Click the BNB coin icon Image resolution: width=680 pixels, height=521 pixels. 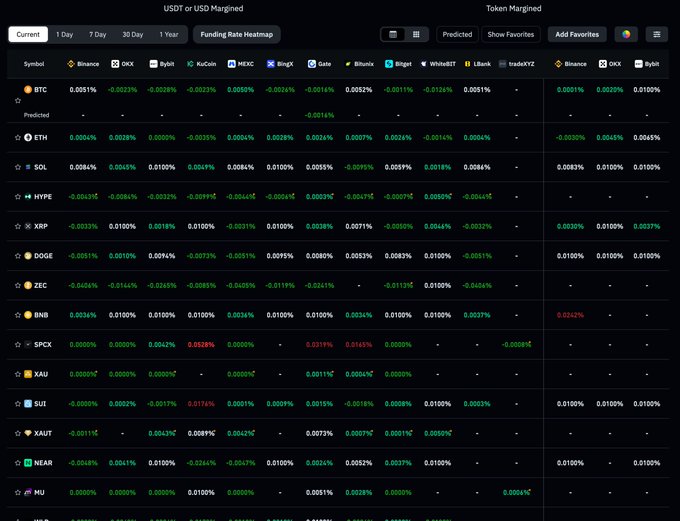tap(28, 315)
